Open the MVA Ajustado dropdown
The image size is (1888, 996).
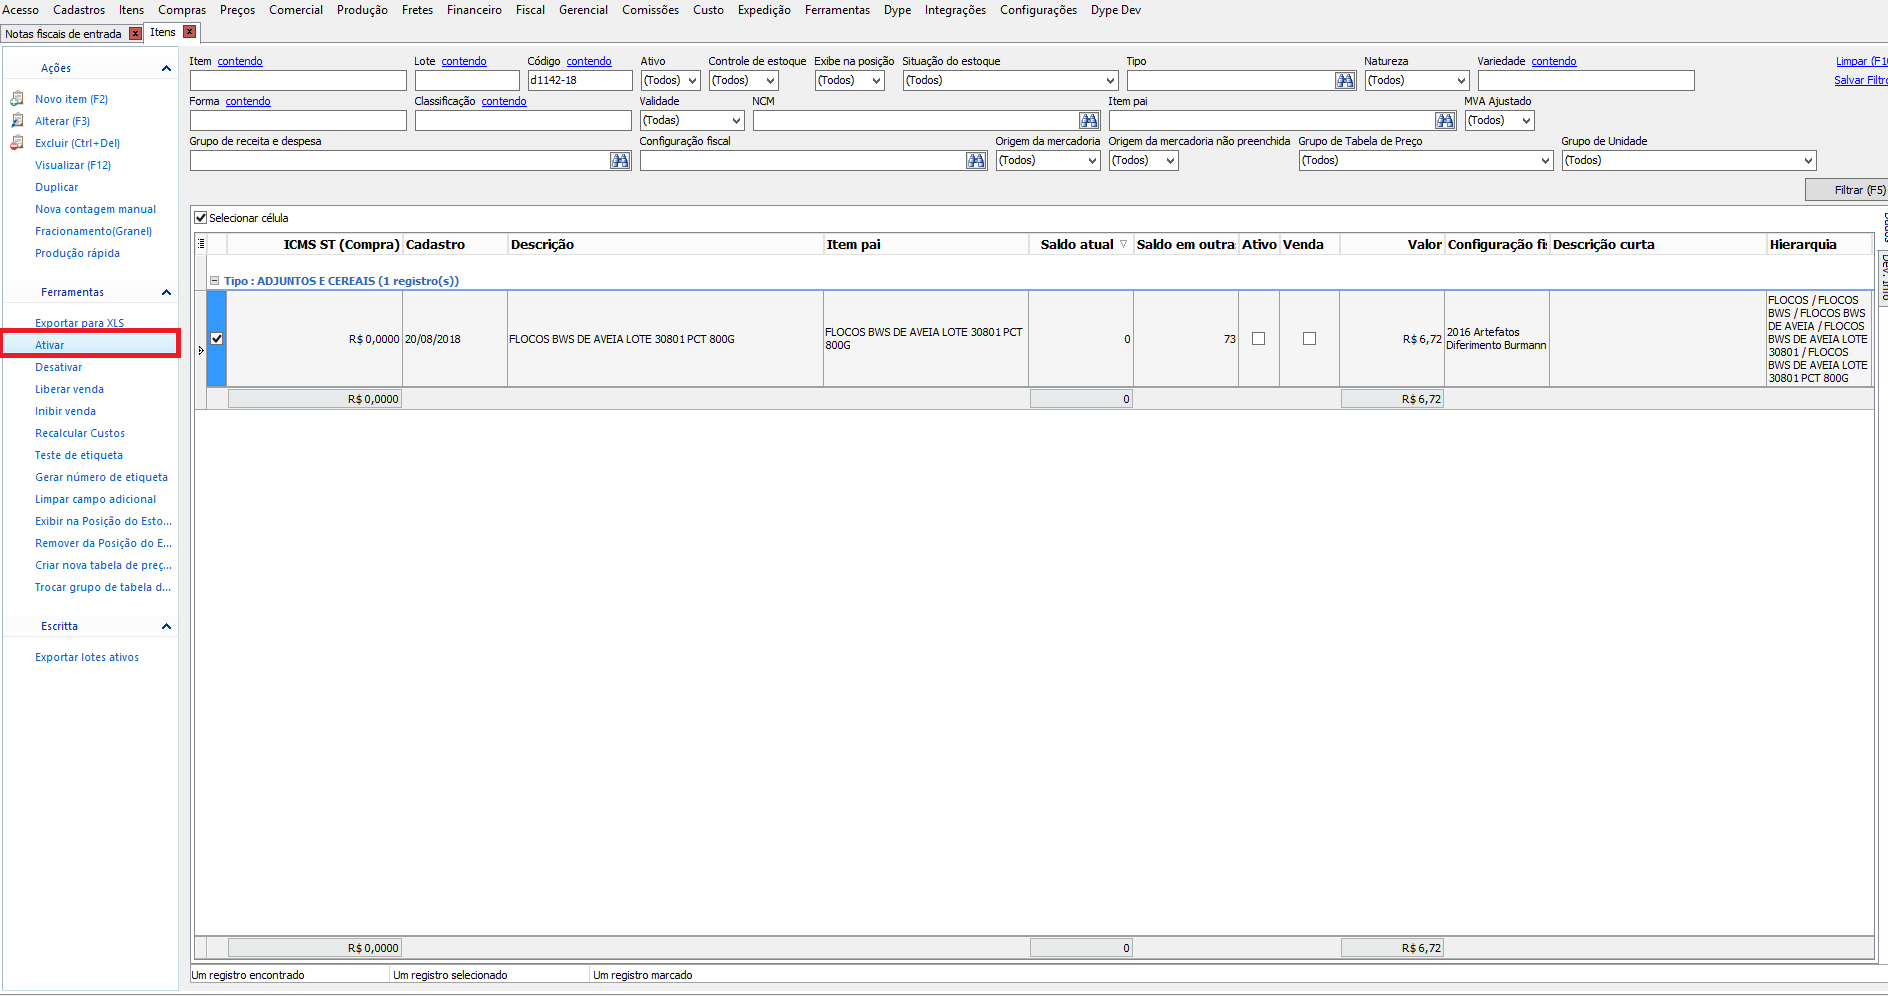(1526, 120)
